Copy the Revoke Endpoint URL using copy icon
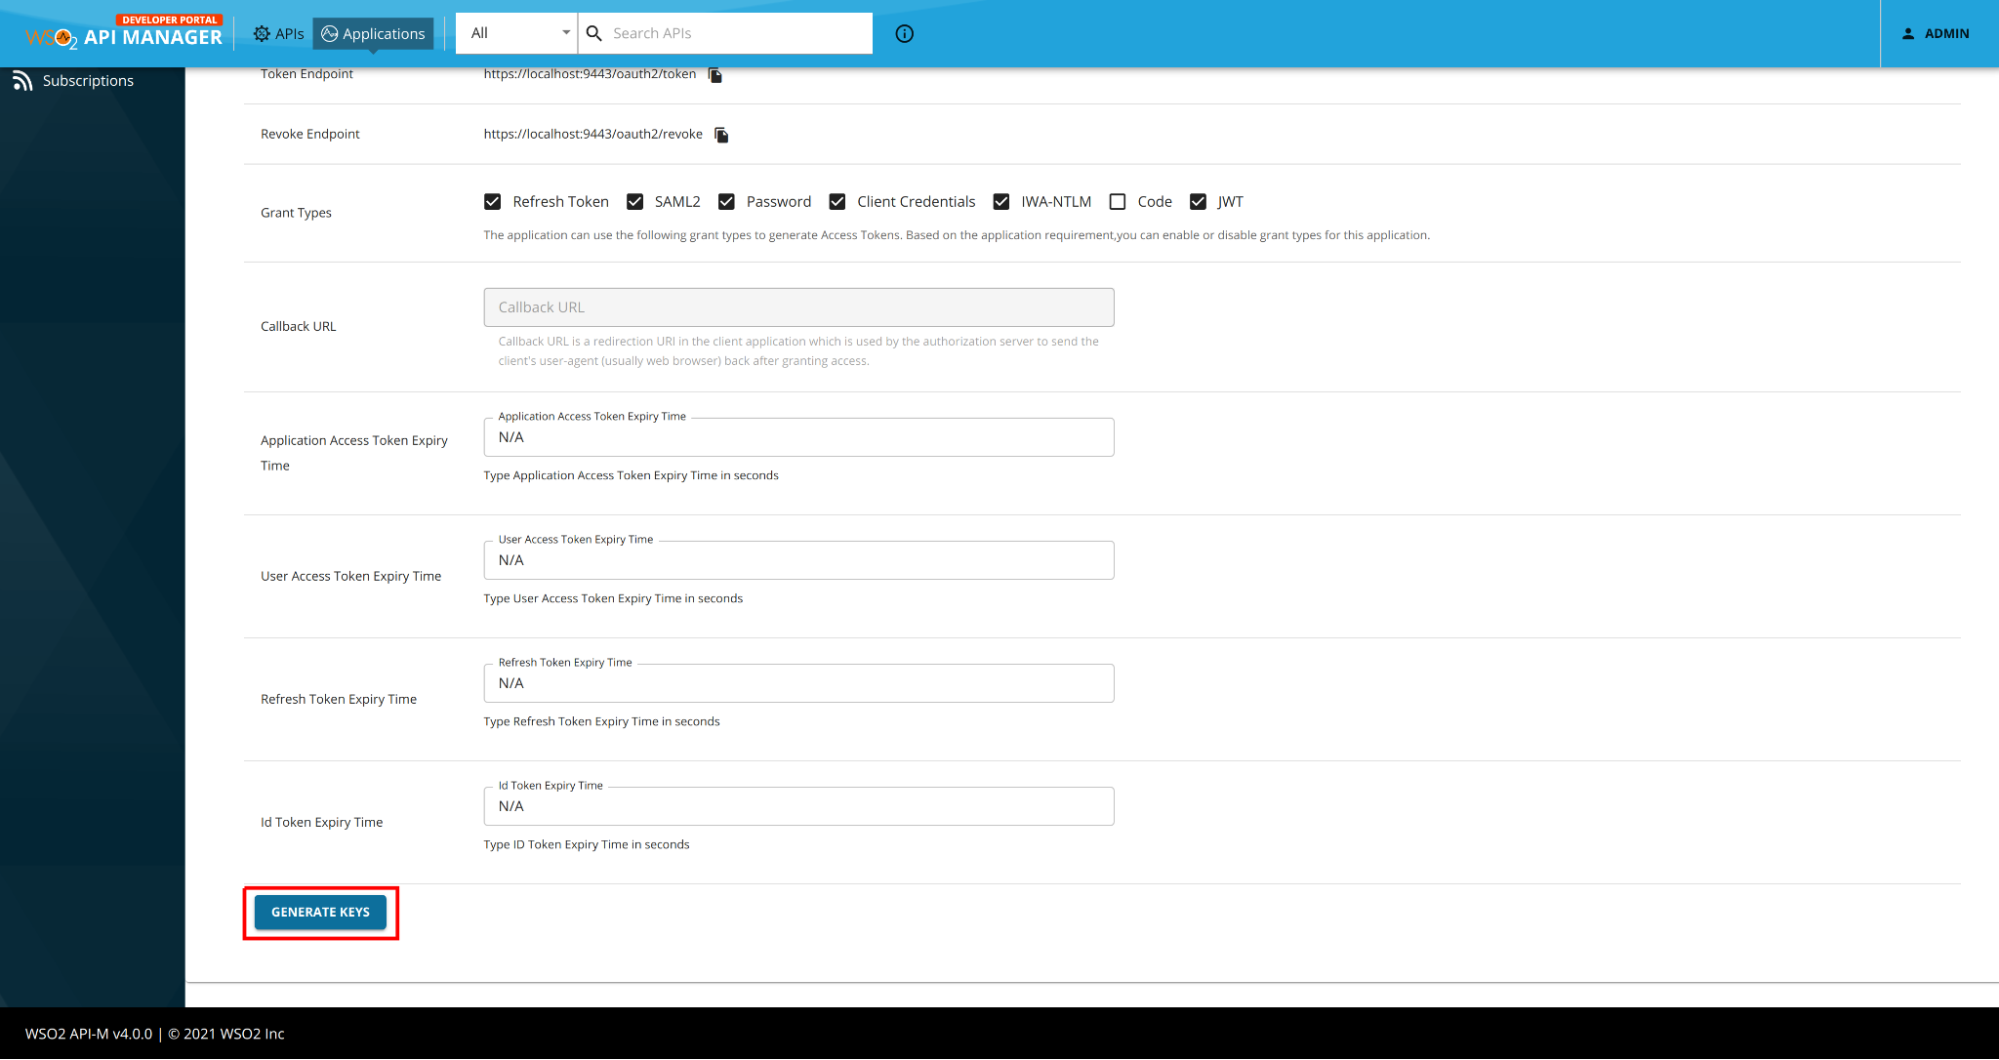 [x=721, y=134]
